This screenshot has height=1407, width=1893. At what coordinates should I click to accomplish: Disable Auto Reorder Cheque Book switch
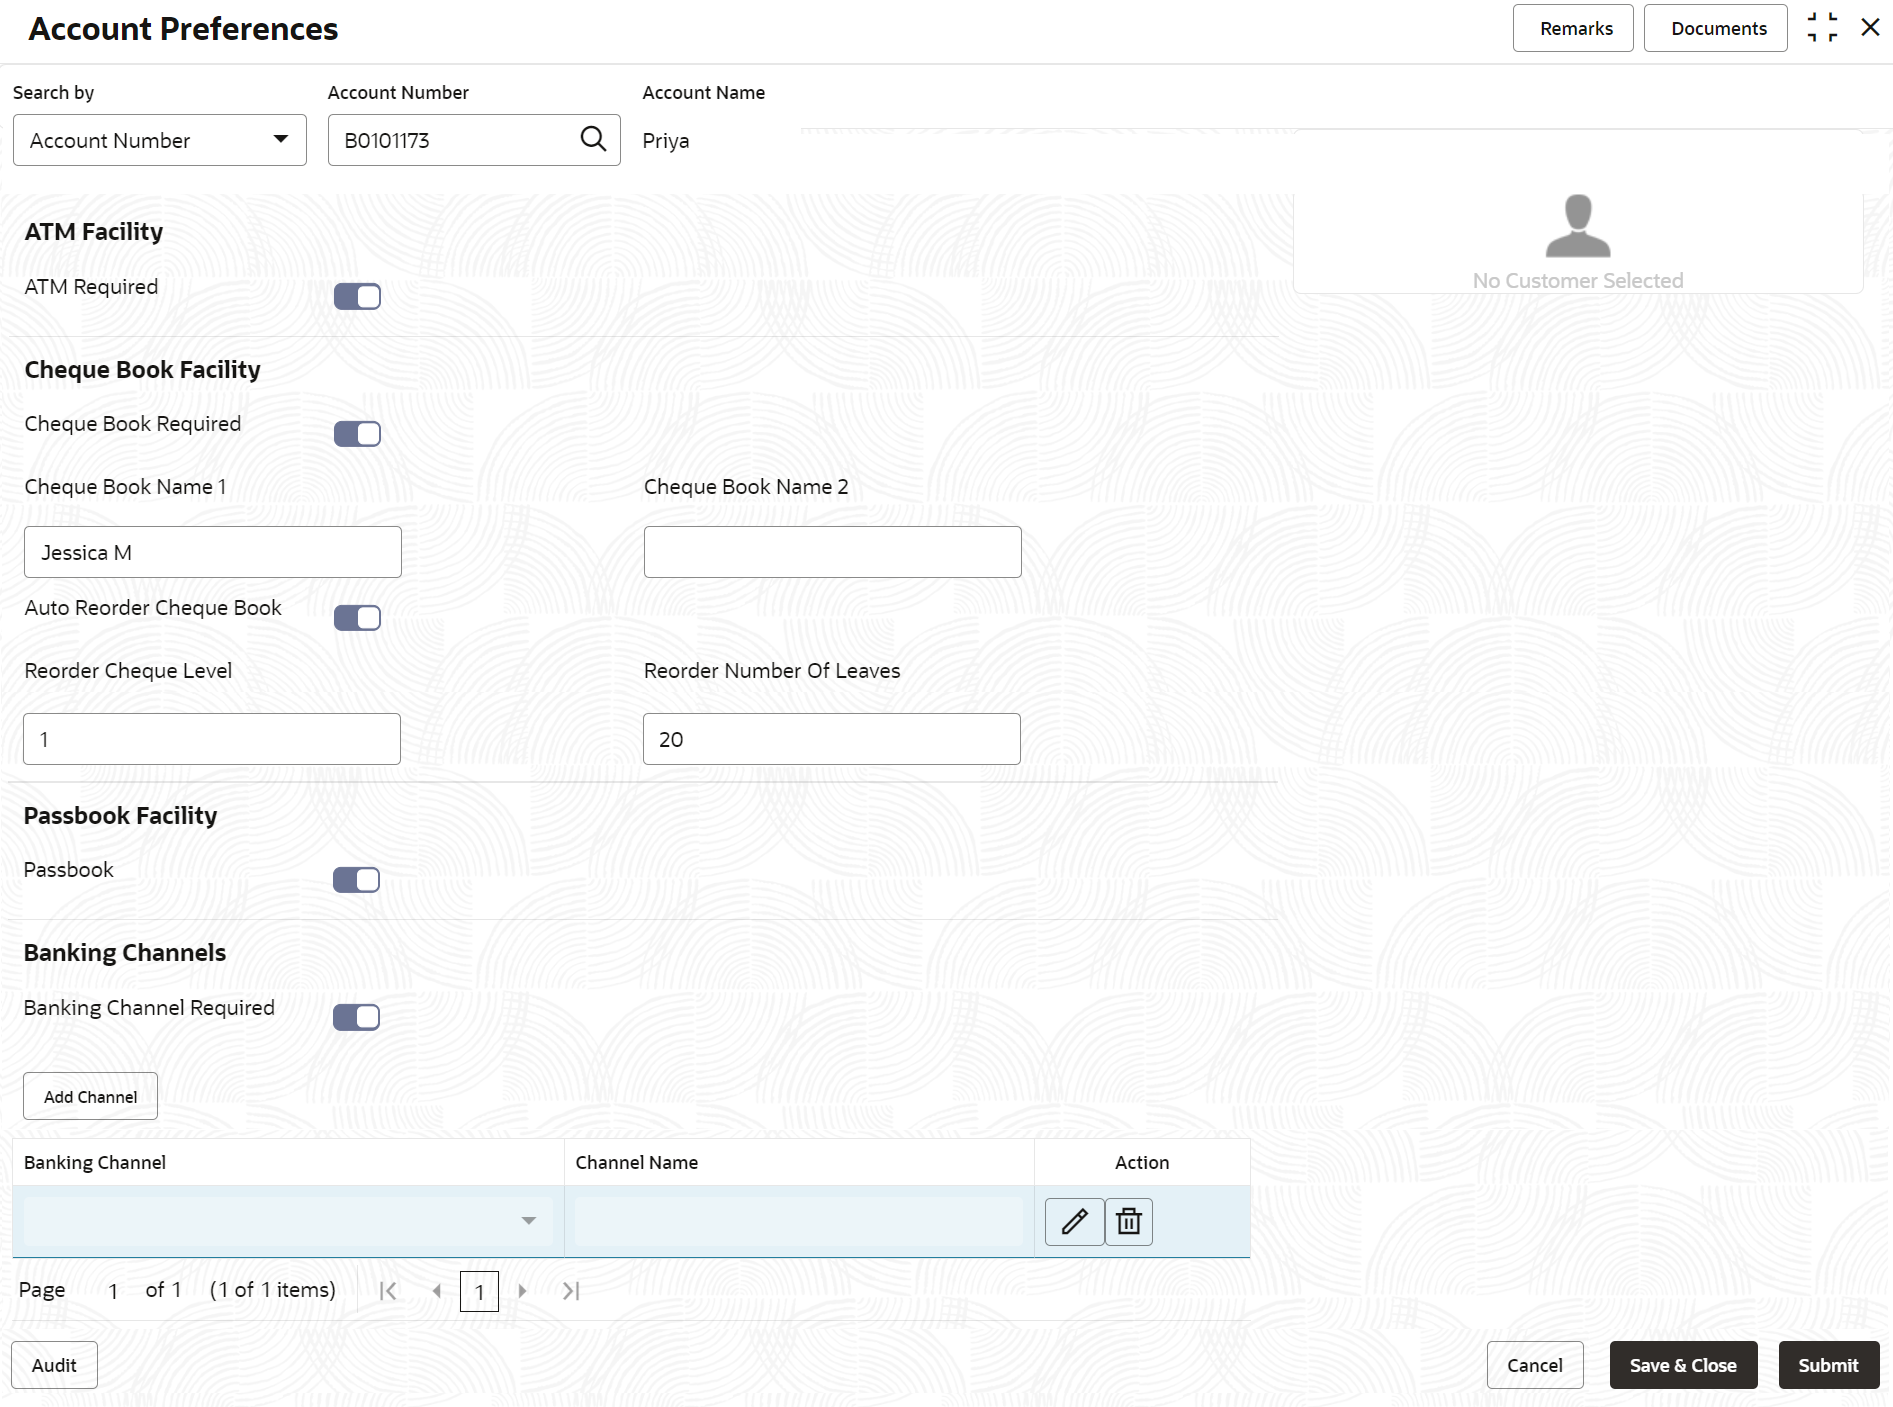(357, 617)
